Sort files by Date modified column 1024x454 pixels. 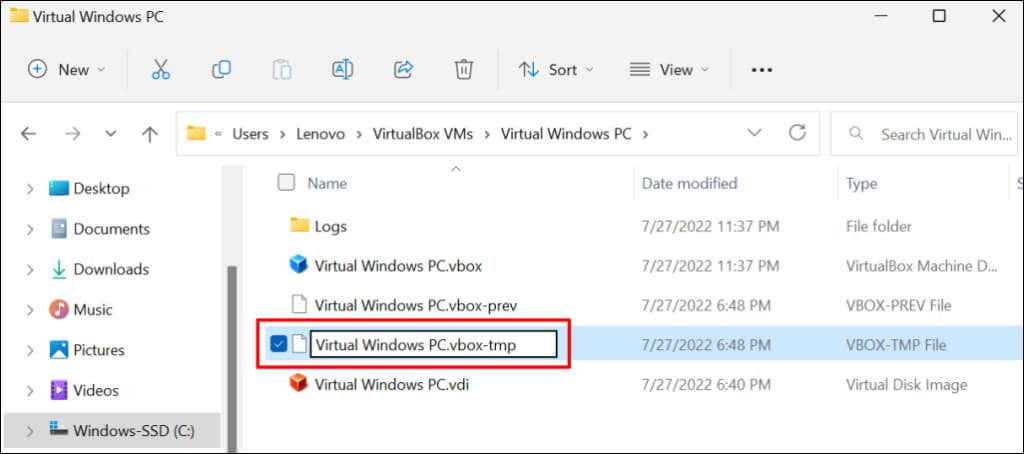point(690,183)
